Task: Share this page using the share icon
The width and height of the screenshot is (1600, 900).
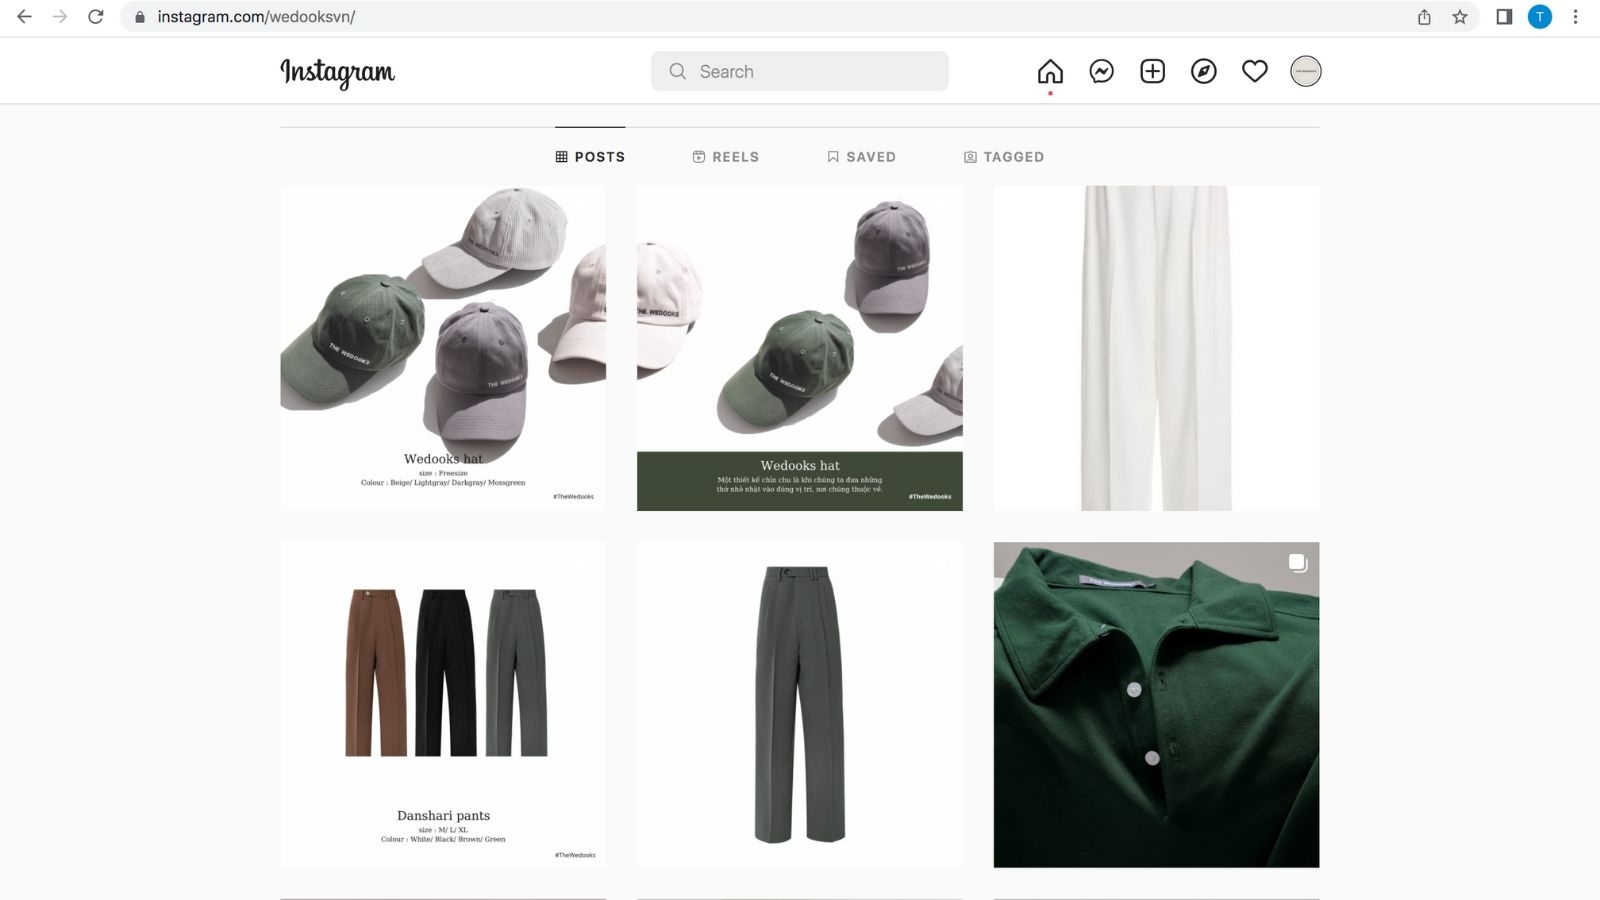Action: click(1424, 17)
